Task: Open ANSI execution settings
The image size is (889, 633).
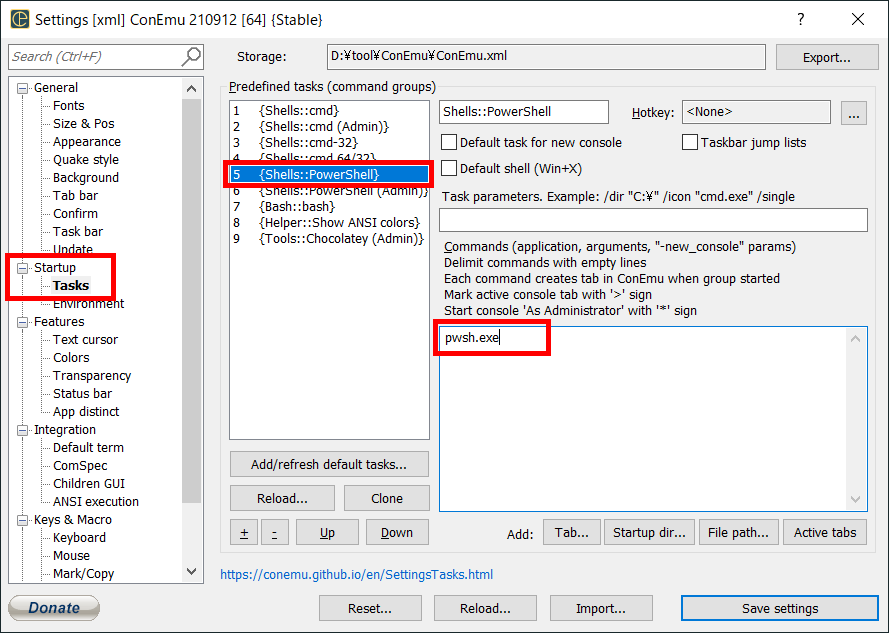Action: pos(96,502)
